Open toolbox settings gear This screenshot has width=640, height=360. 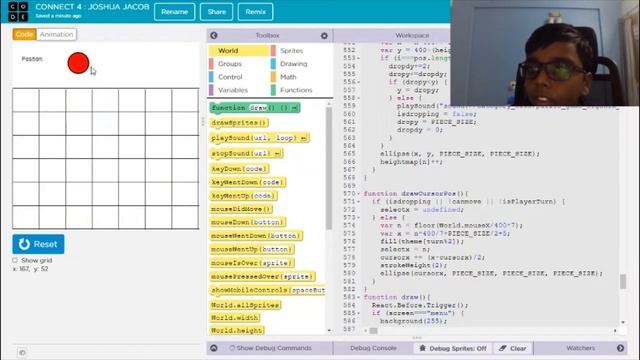point(324,36)
